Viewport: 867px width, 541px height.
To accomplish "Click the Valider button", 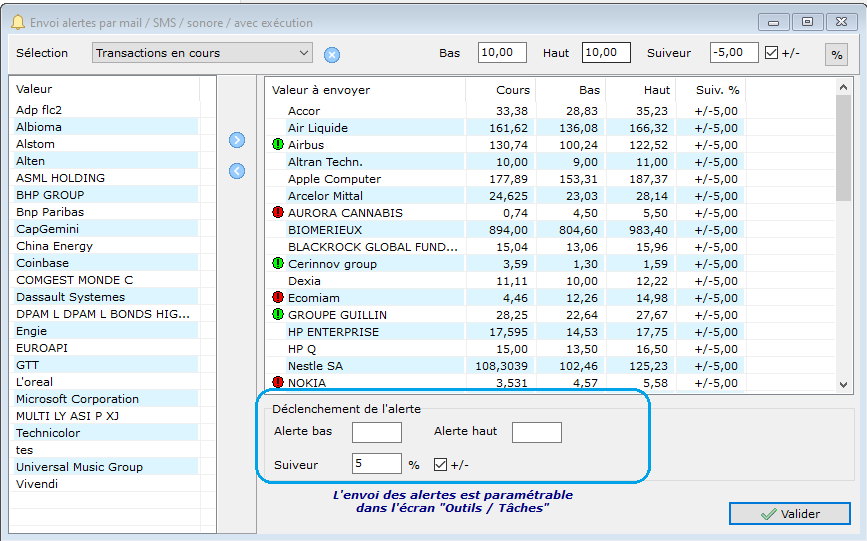I will 790,514.
